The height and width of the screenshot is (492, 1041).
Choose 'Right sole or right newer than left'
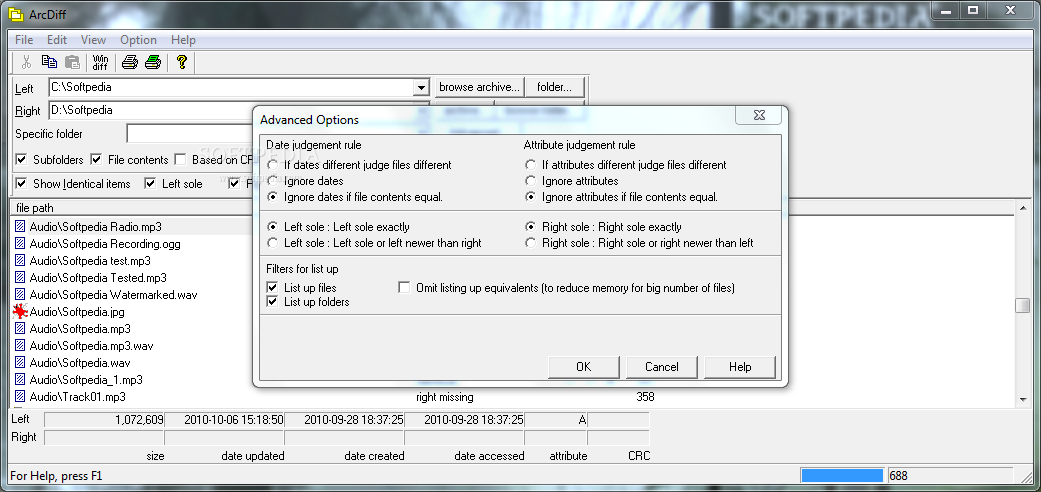(530, 243)
